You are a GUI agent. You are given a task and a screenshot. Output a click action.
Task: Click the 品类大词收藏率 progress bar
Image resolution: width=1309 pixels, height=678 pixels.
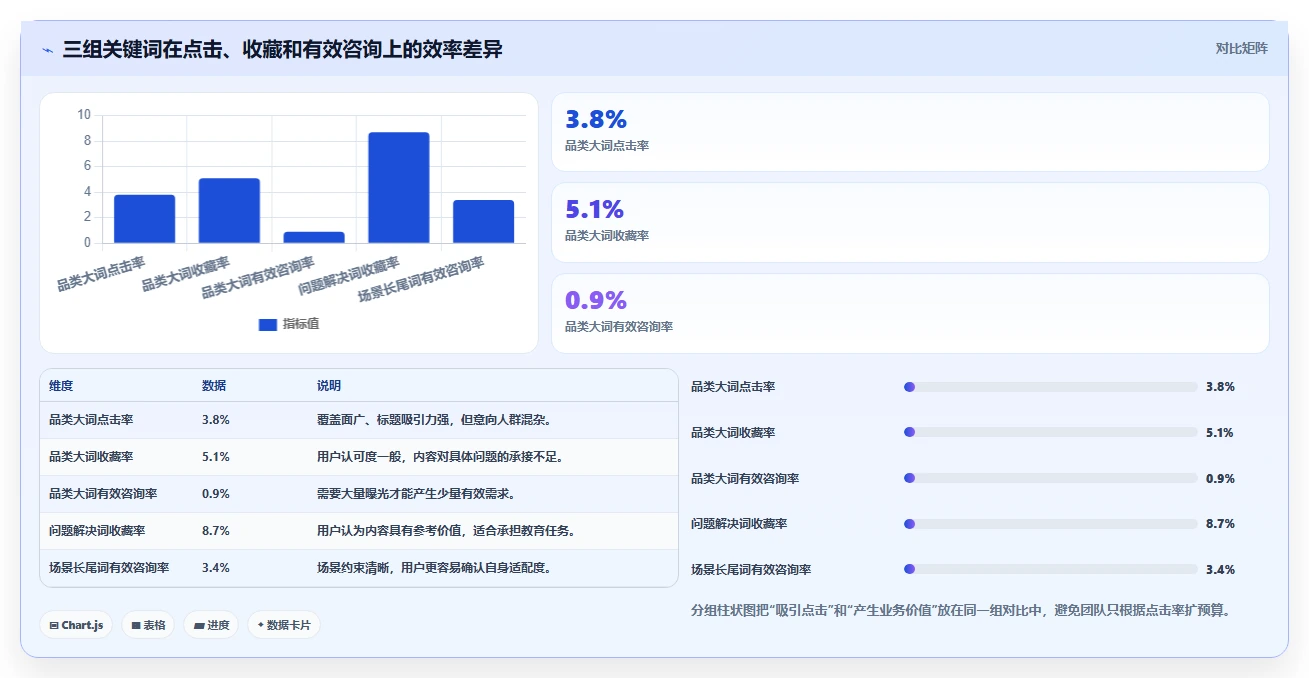tap(1050, 433)
